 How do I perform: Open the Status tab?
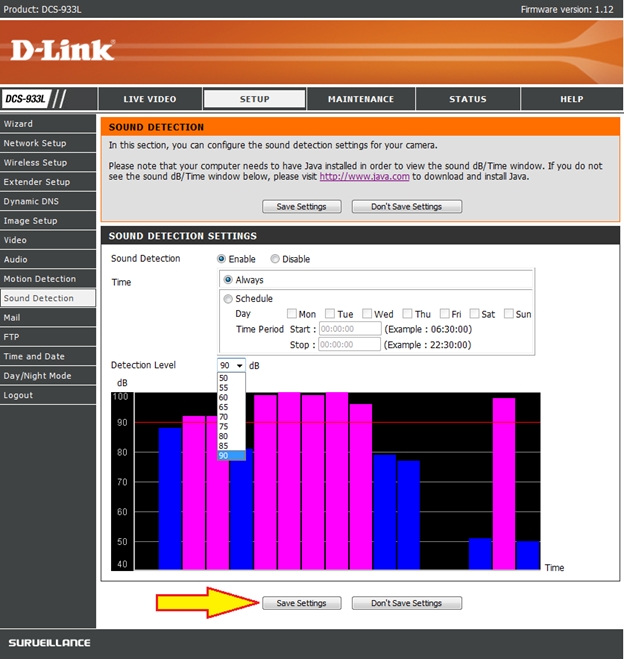[x=467, y=99]
